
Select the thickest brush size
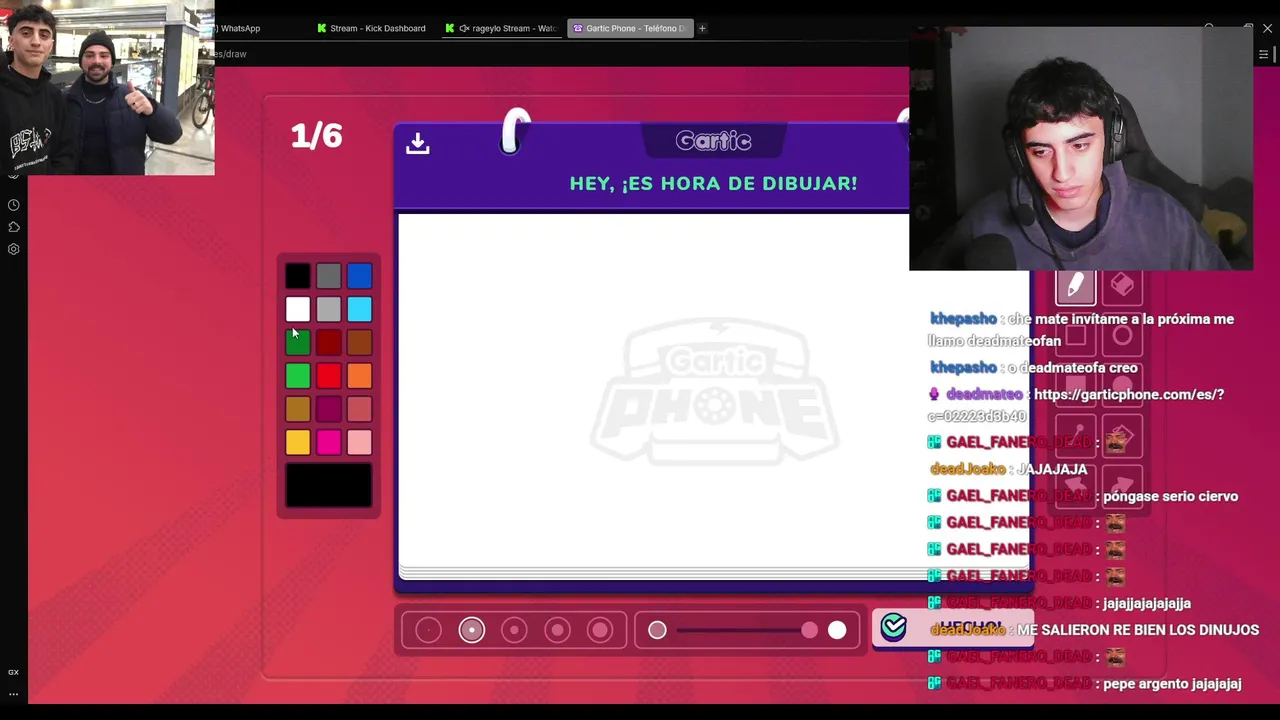(x=600, y=630)
